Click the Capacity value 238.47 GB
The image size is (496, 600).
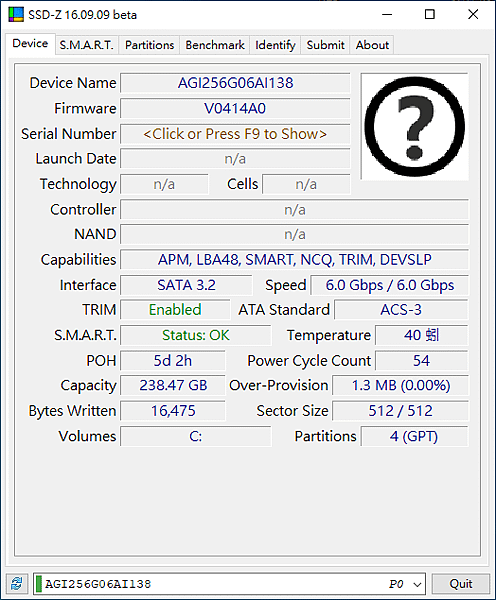coord(173,385)
